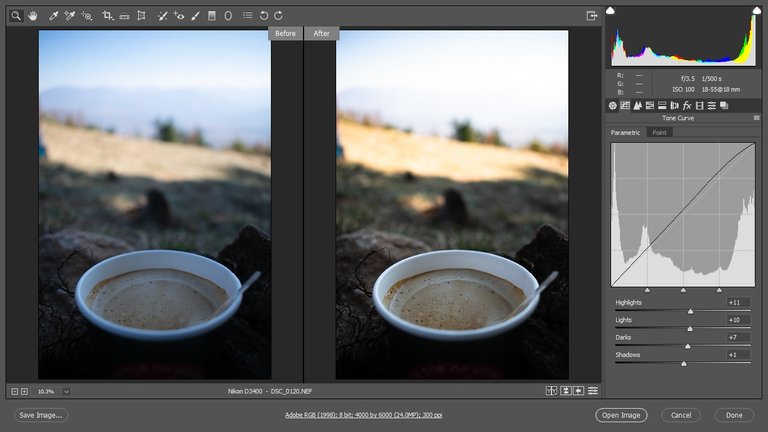768x432 pixels.
Task: Select the Graduated Filter tool
Action: (x=212, y=16)
